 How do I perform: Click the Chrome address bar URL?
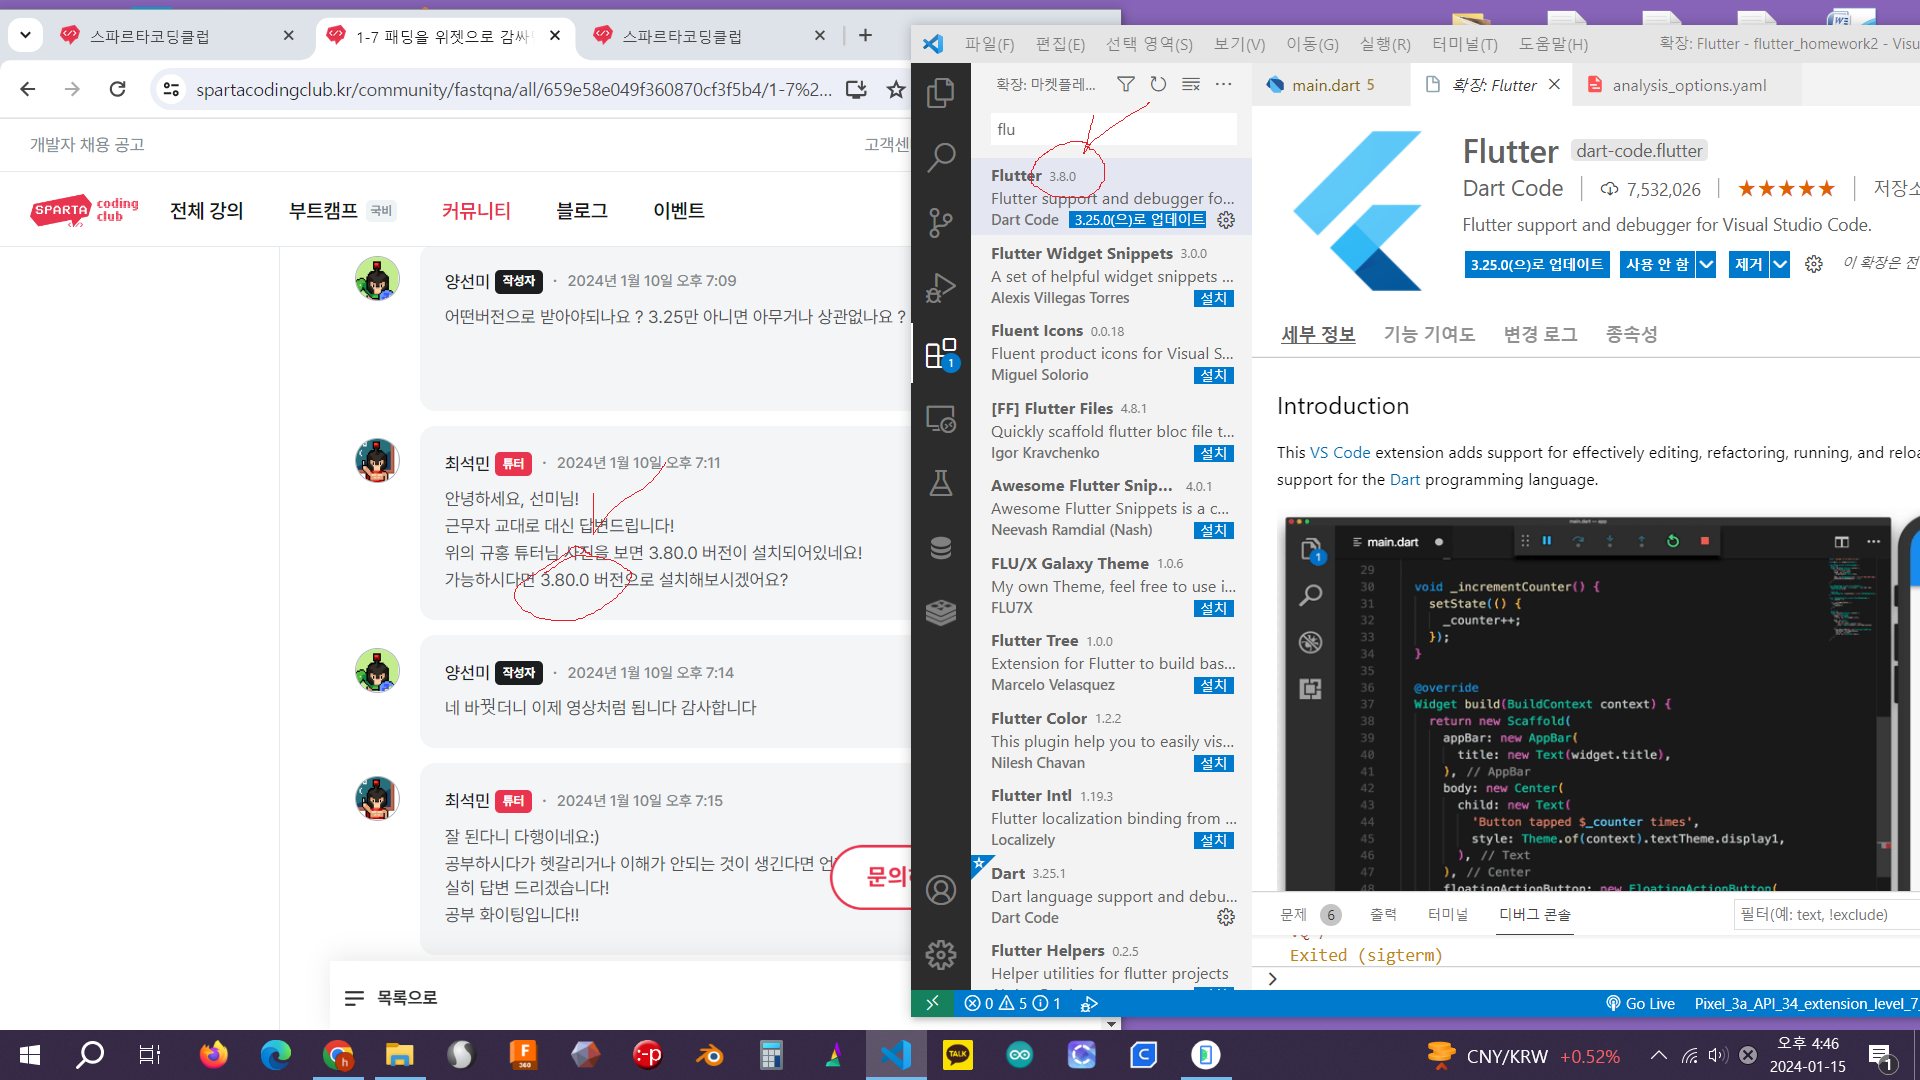[513, 90]
